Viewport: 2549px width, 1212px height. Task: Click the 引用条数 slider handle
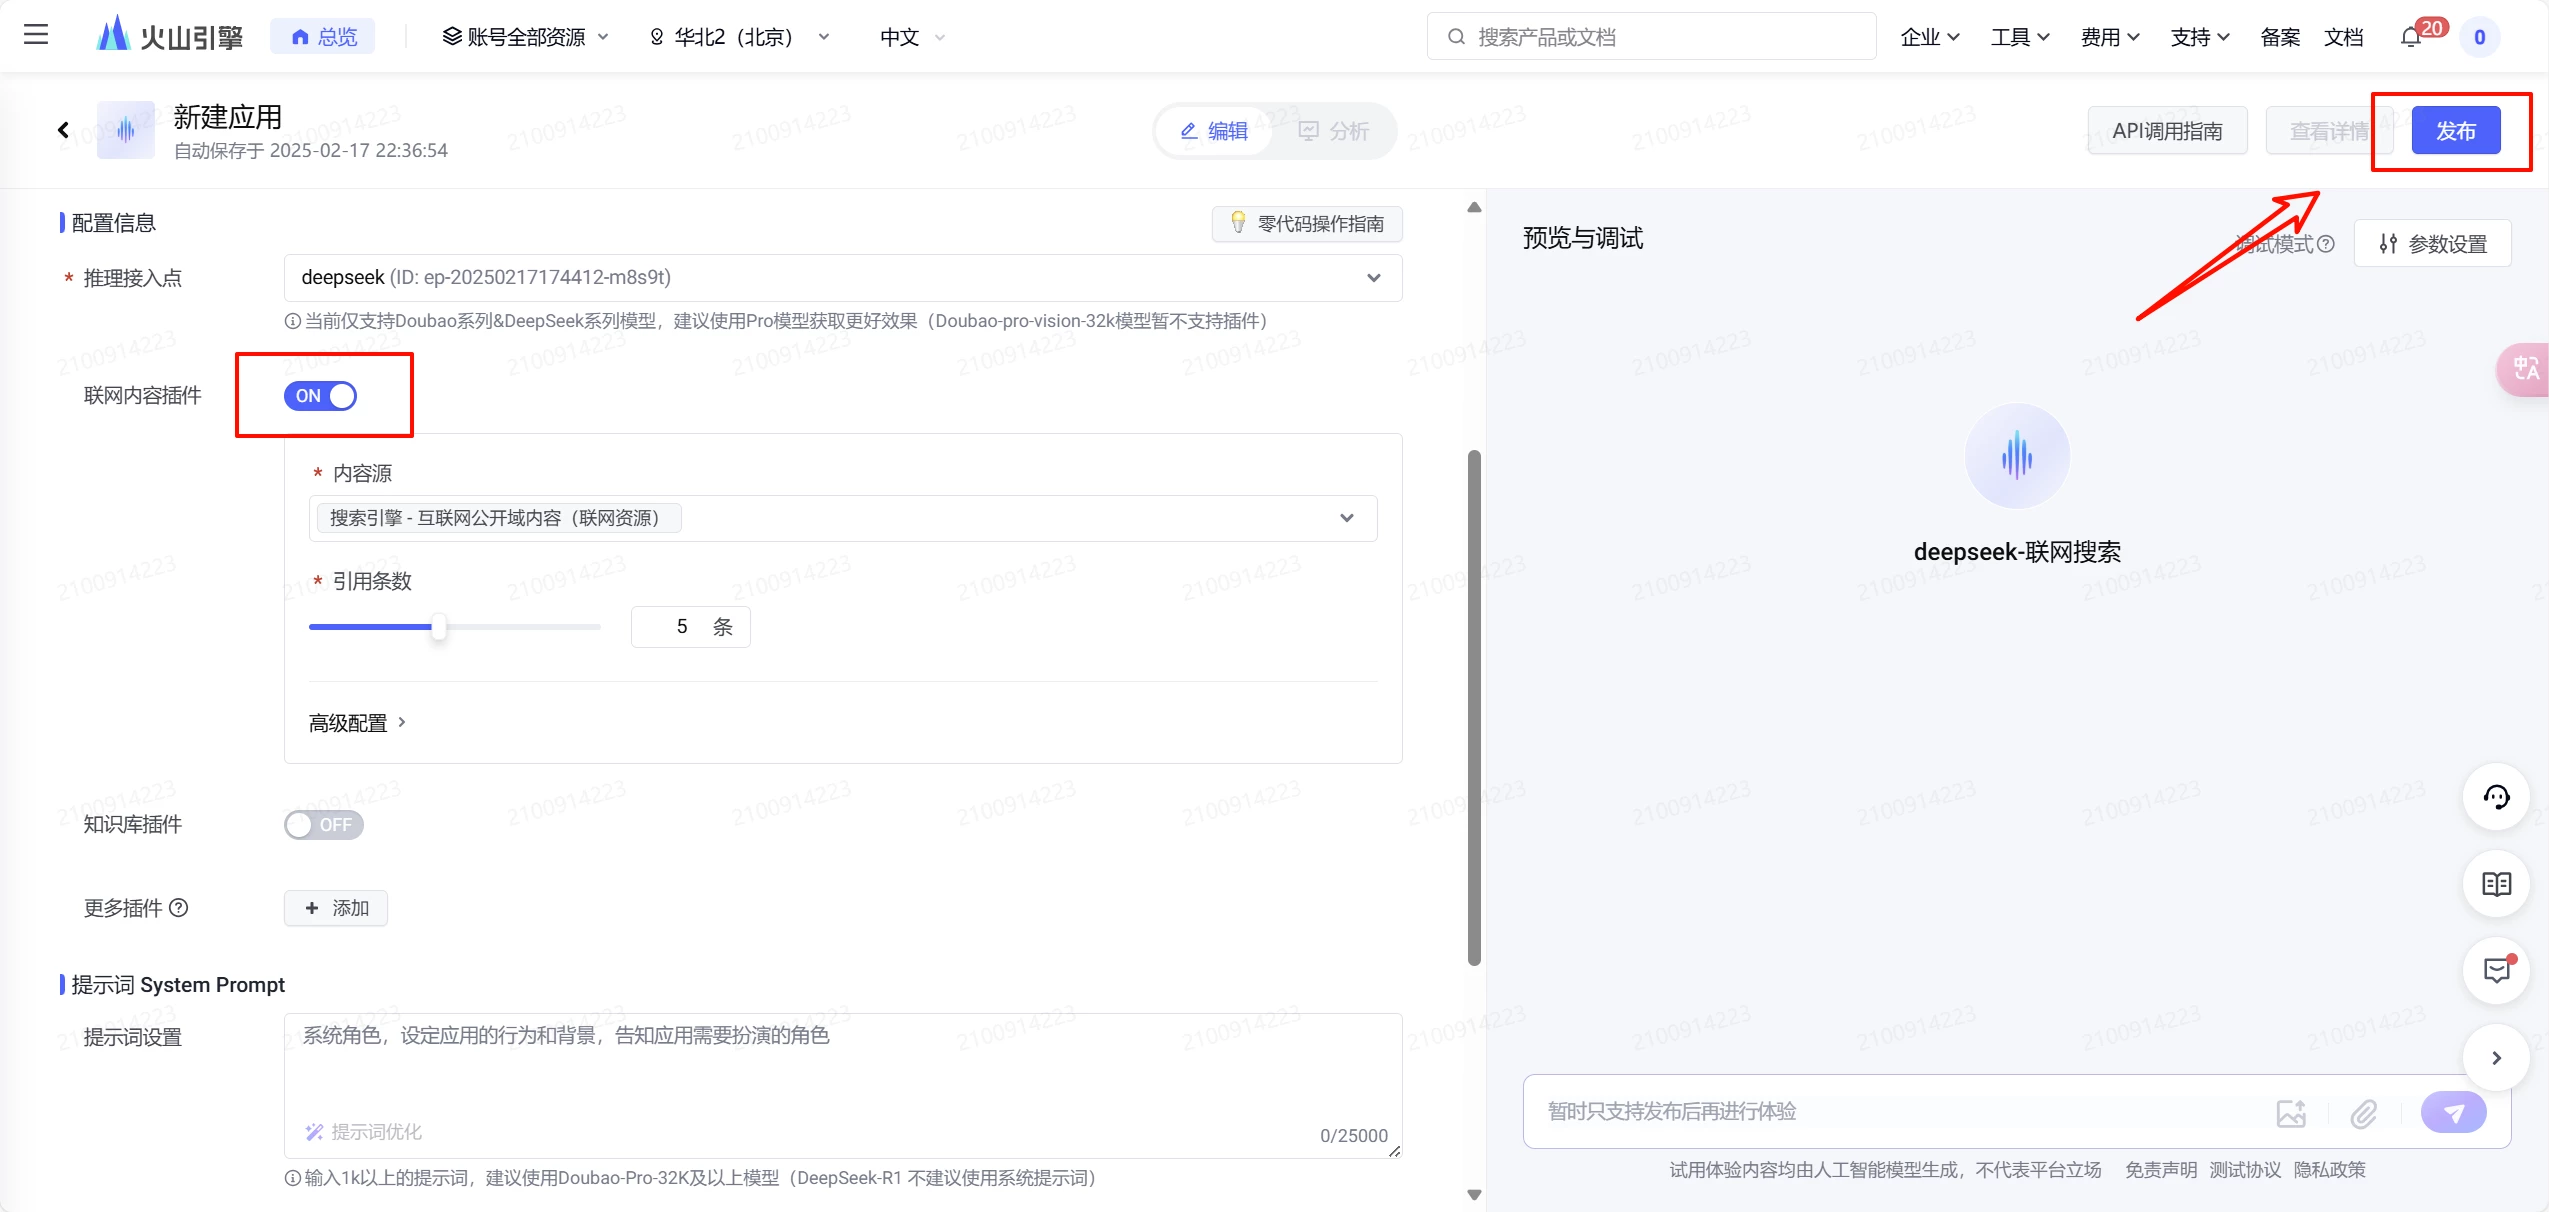pyautogui.click(x=438, y=627)
